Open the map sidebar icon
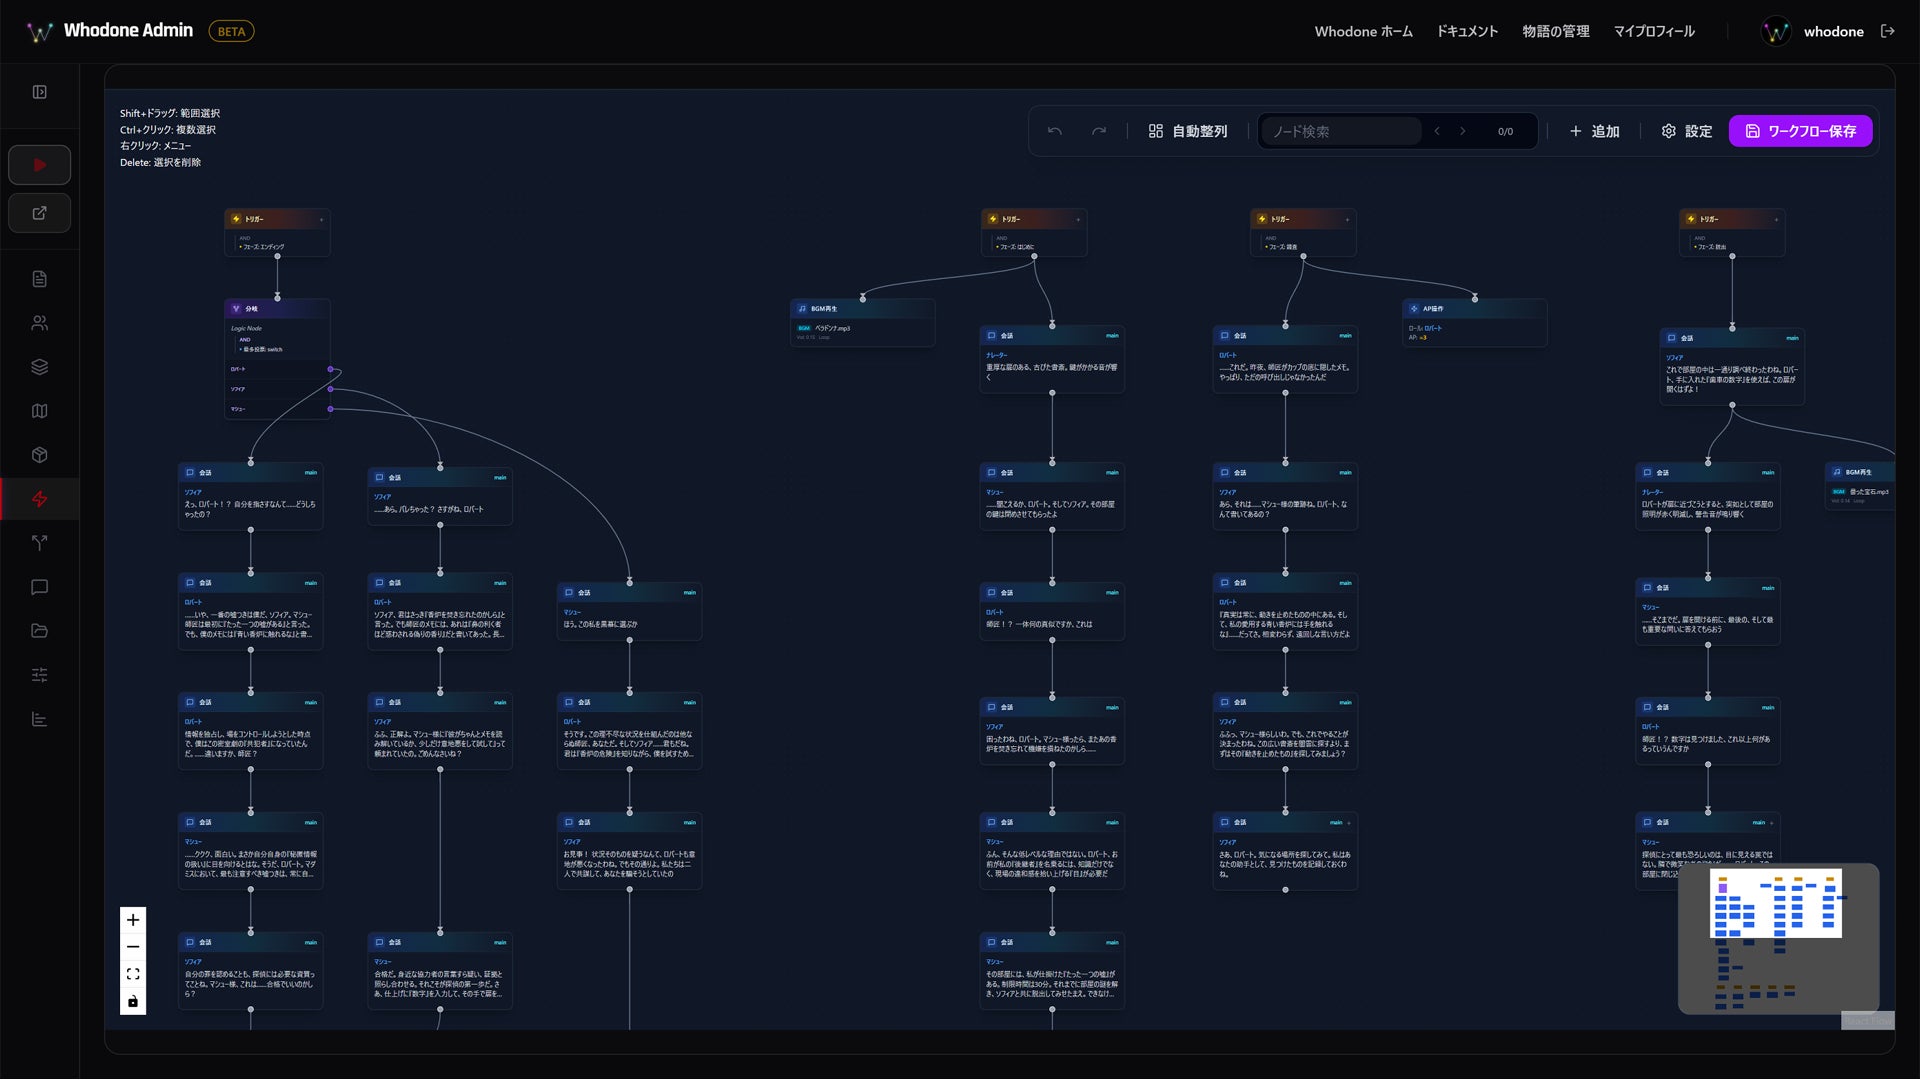The width and height of the screenshot is (1920, 1080). click(x=40, y=411)
